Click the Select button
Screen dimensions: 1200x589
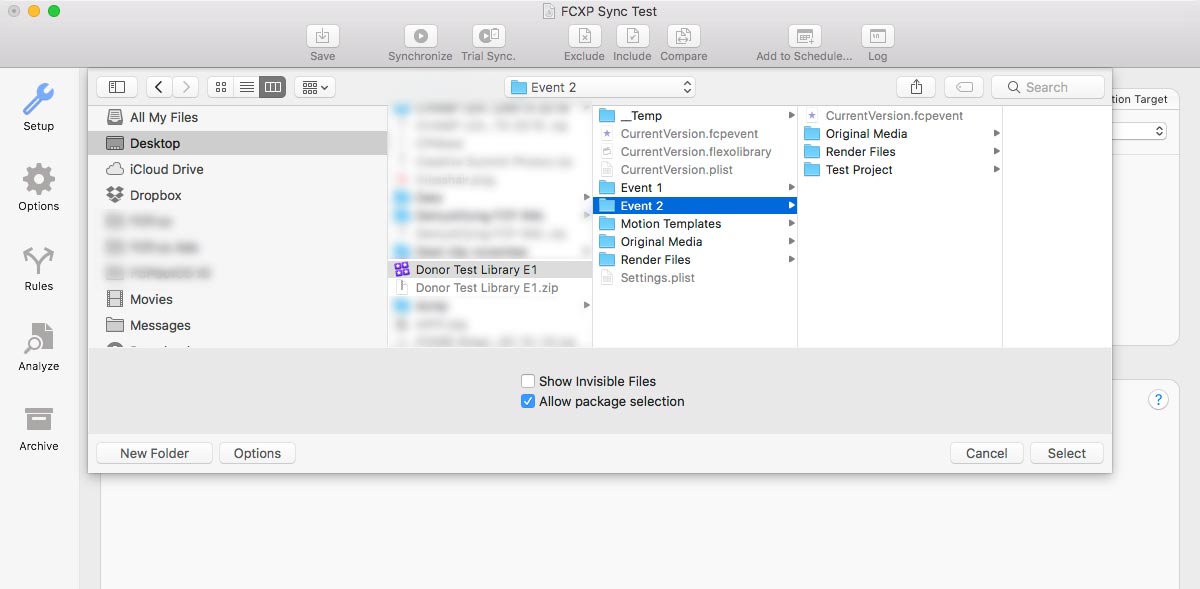[1066, 453]
